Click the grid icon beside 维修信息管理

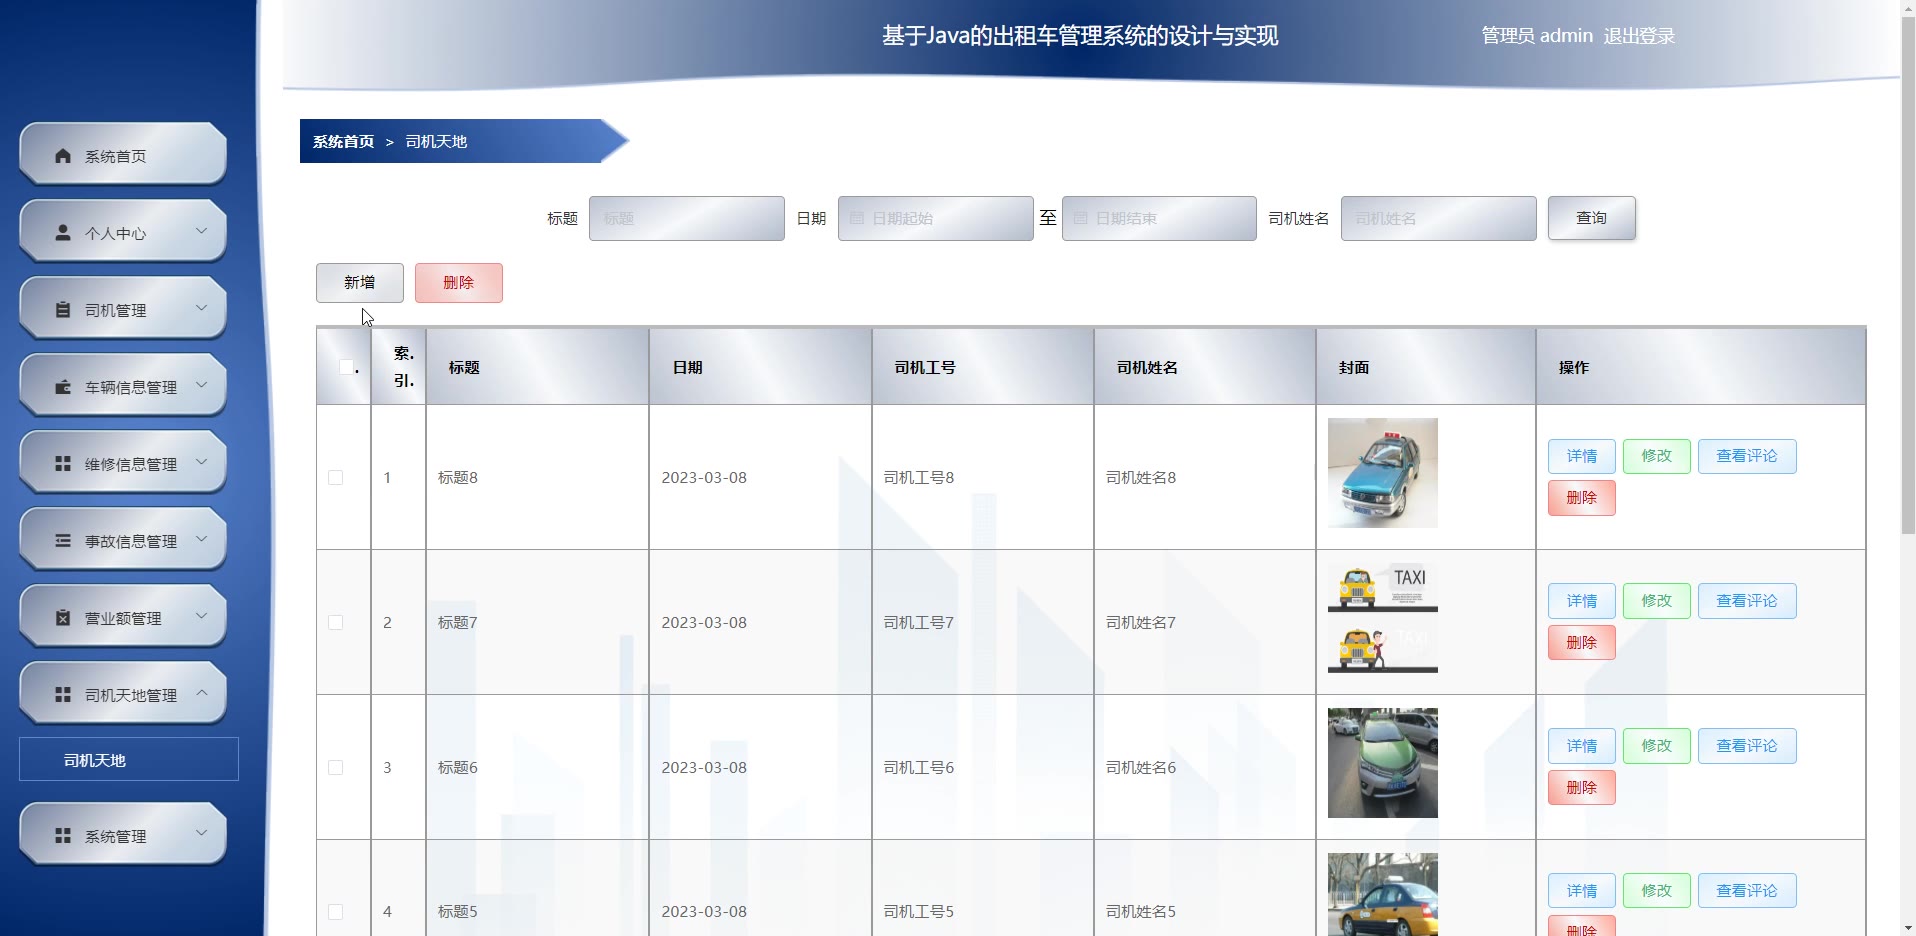[x=63, y=464]
